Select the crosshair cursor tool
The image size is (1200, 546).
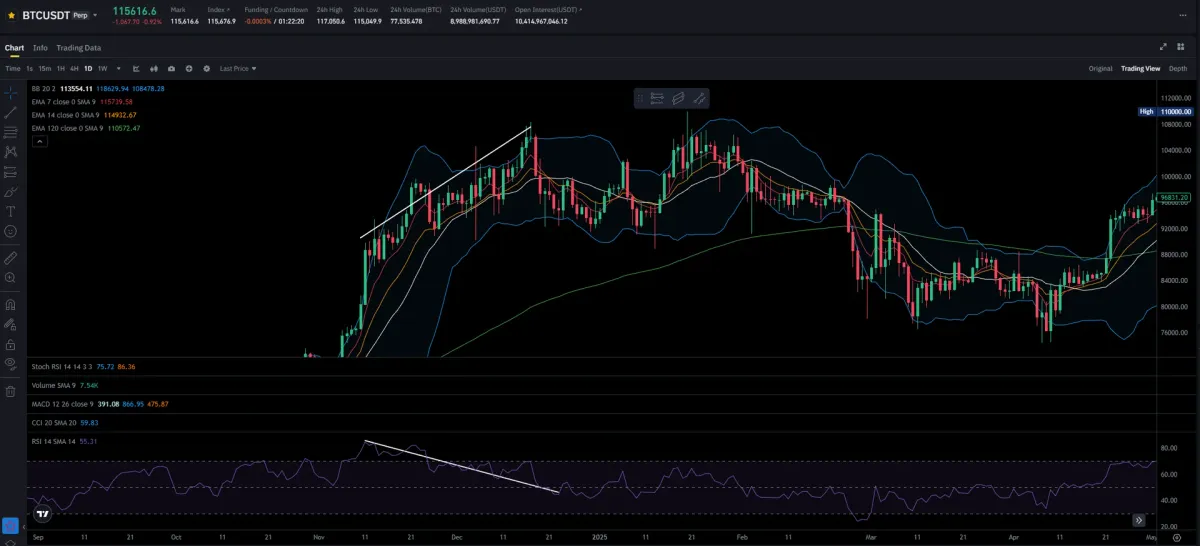pos(10,93)
